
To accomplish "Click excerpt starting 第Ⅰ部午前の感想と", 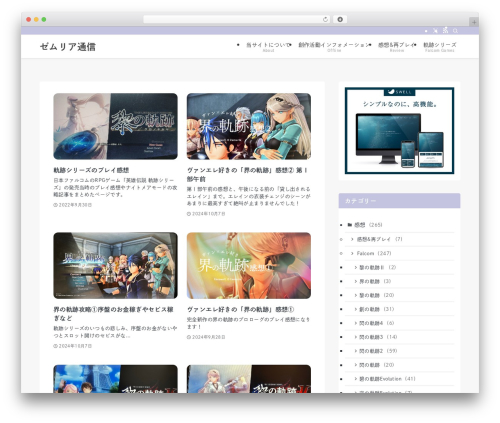I will (x=249, y=196).
